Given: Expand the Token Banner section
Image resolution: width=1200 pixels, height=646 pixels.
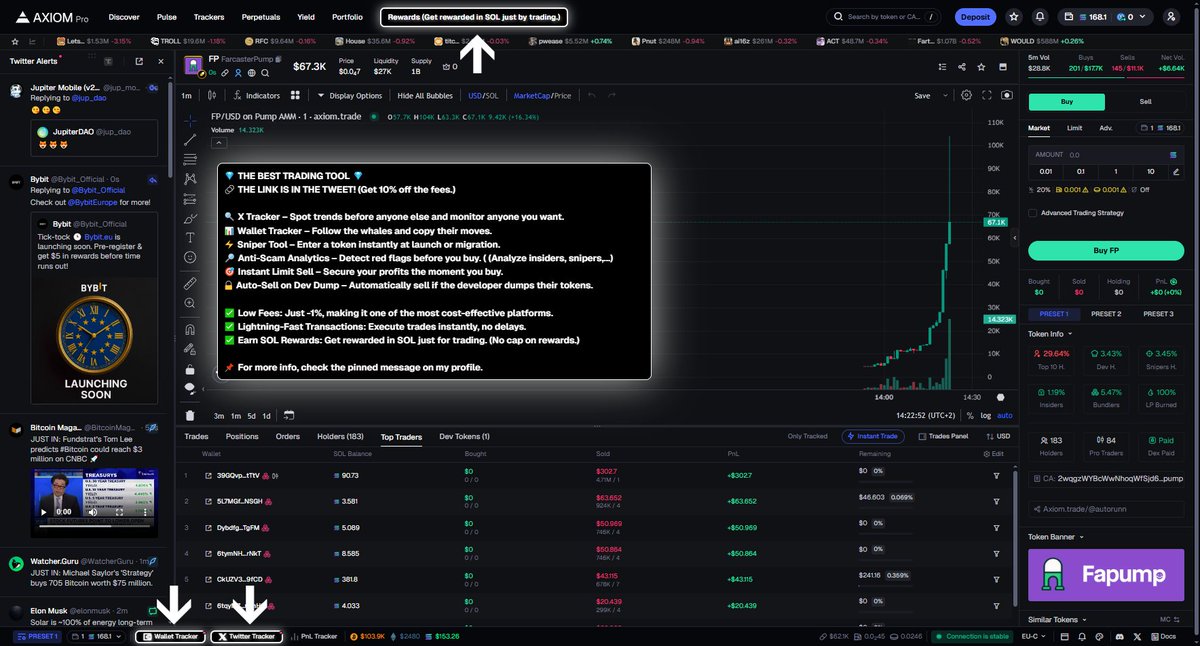Looking at the screenshot, I should [x=1057, y=537].
